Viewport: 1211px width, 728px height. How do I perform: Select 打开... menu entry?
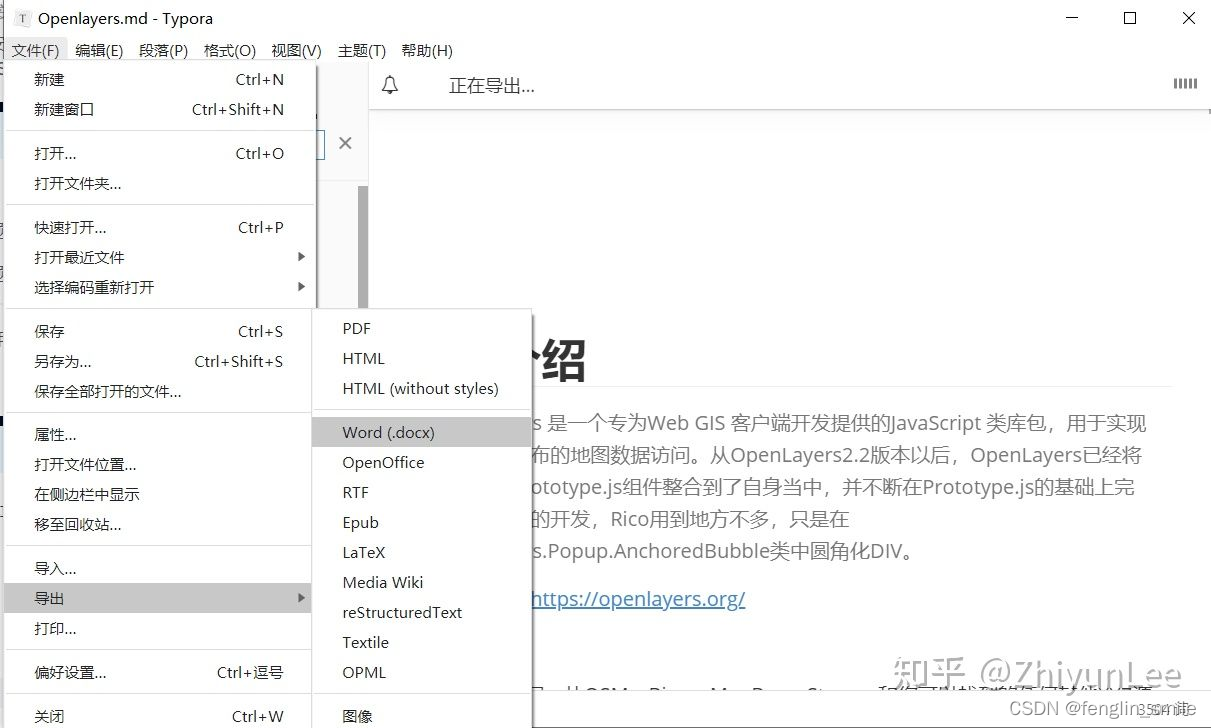[x=160, y=153]
